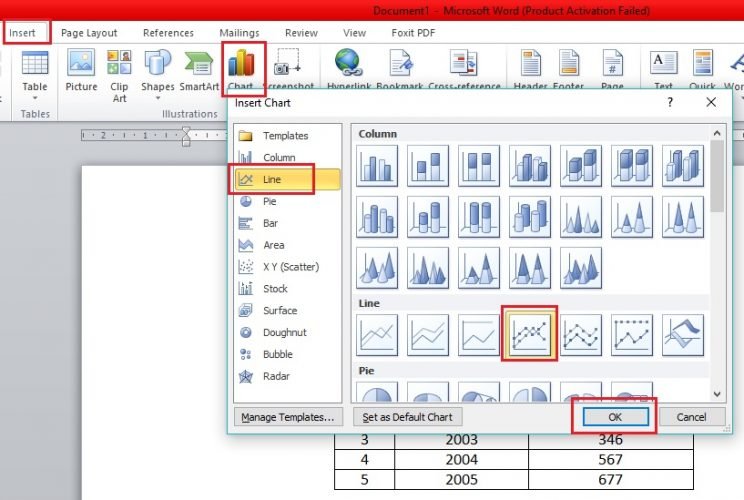Select the Line chart category
The image size is (744, 500).
coord(272,179)
